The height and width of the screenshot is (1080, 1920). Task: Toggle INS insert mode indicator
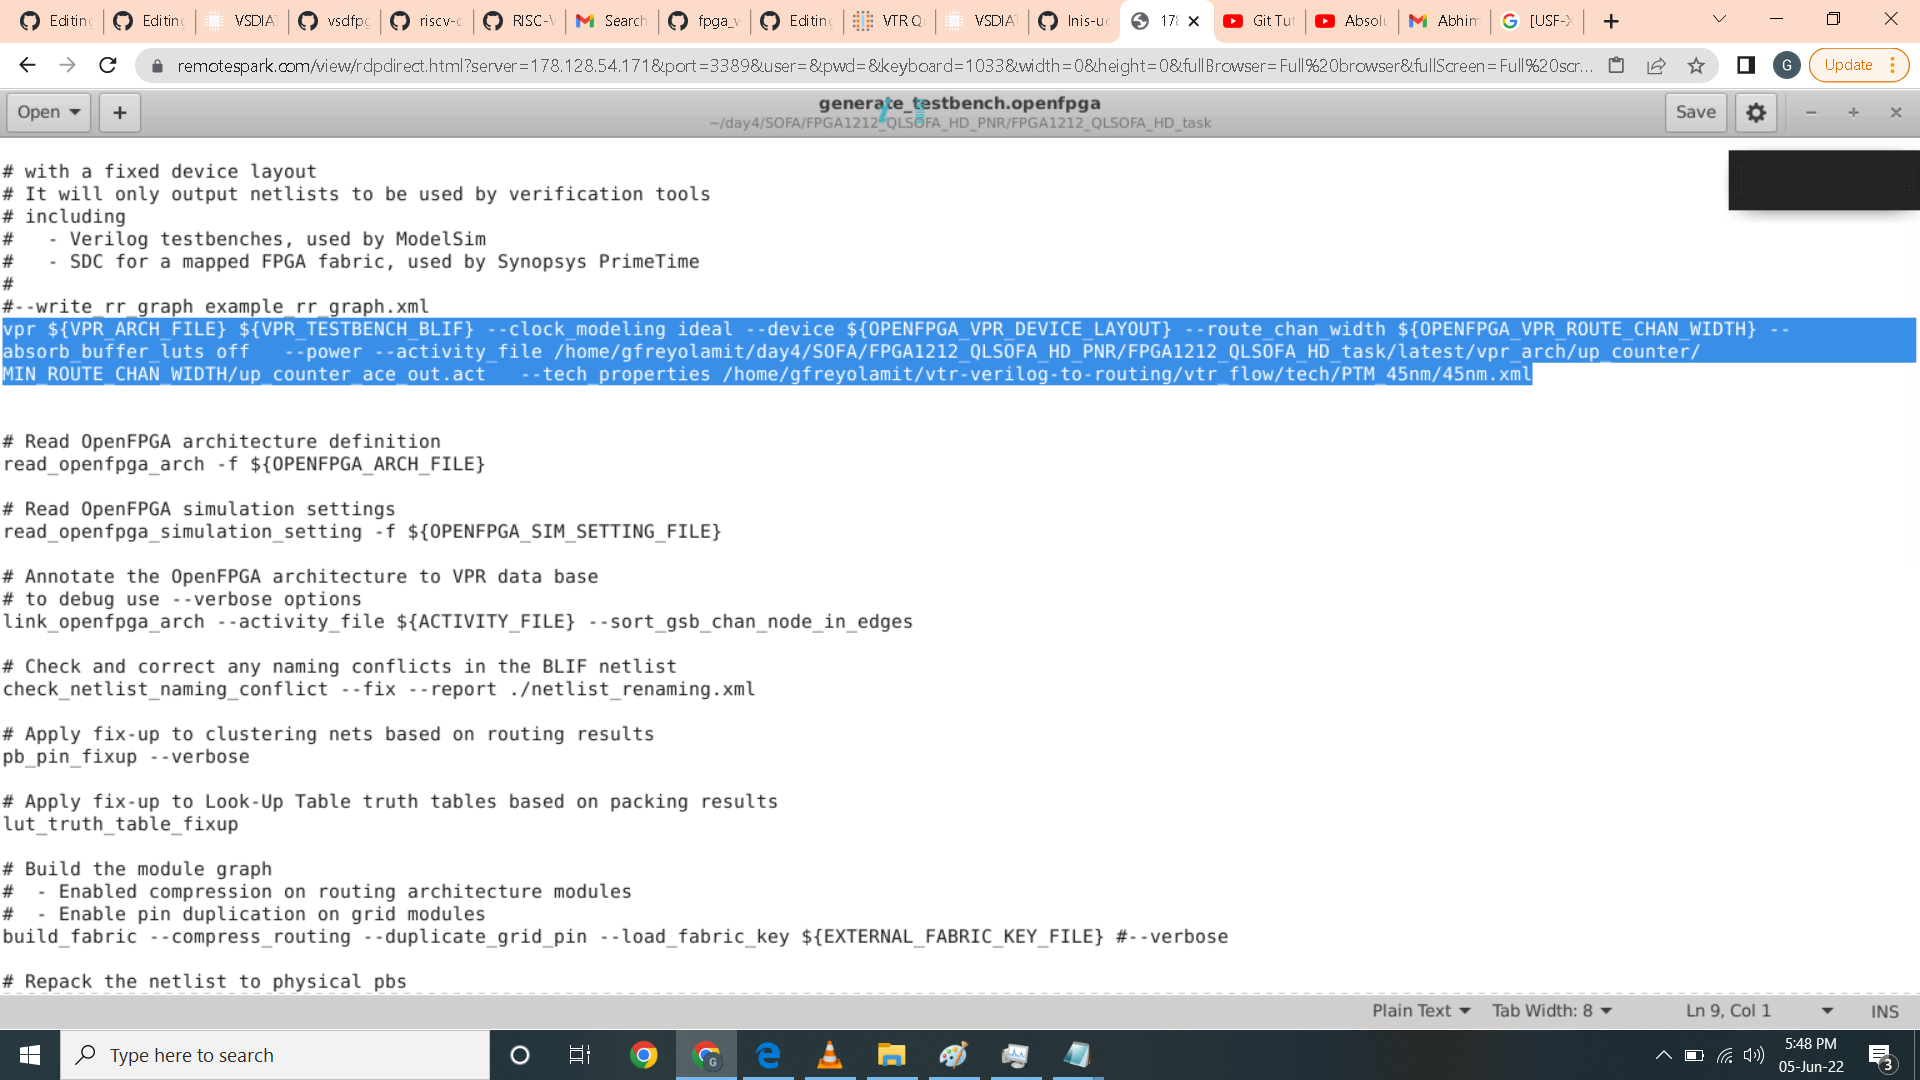[1884, 1011]
